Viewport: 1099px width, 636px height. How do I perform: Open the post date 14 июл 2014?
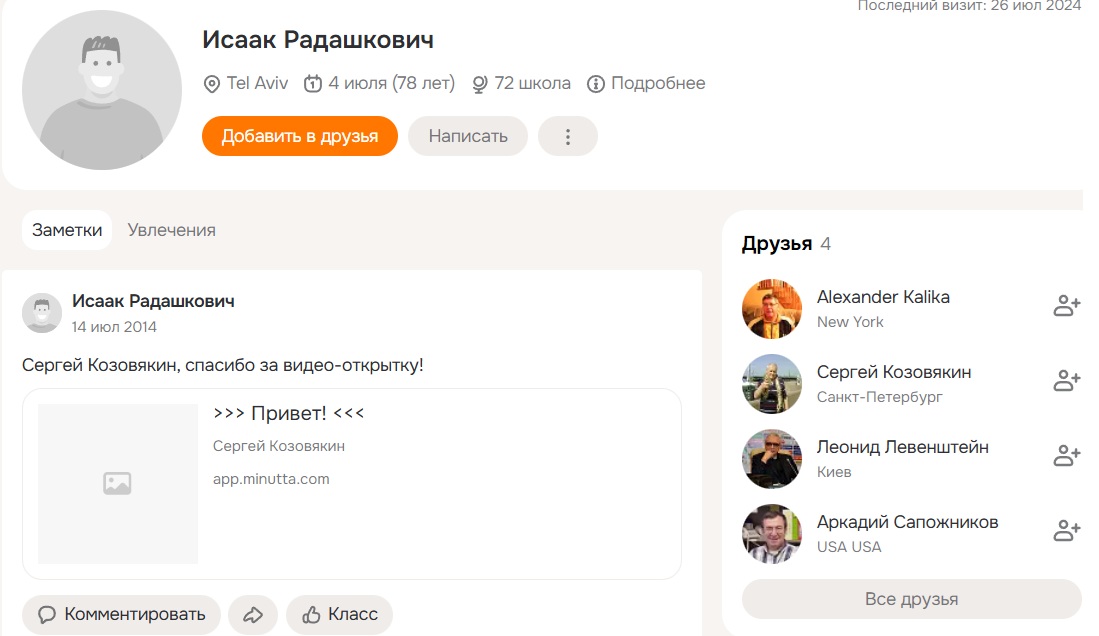pos(114,327)
